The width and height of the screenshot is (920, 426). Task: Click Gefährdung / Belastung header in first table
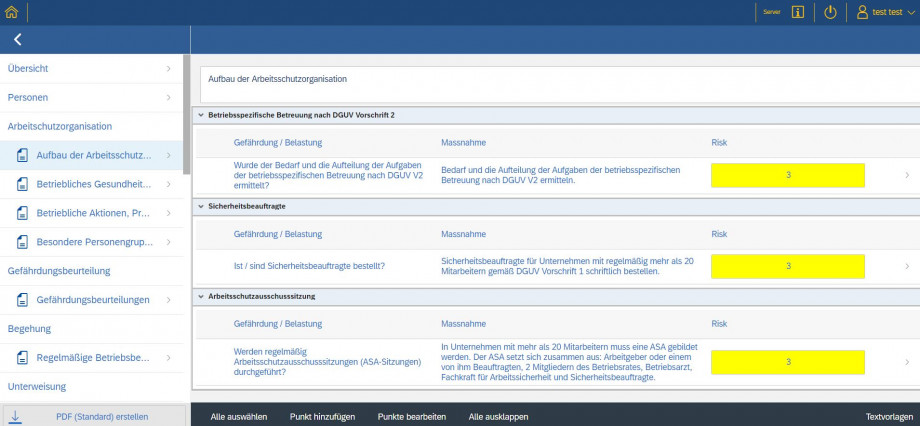click(x=278, y=143)
